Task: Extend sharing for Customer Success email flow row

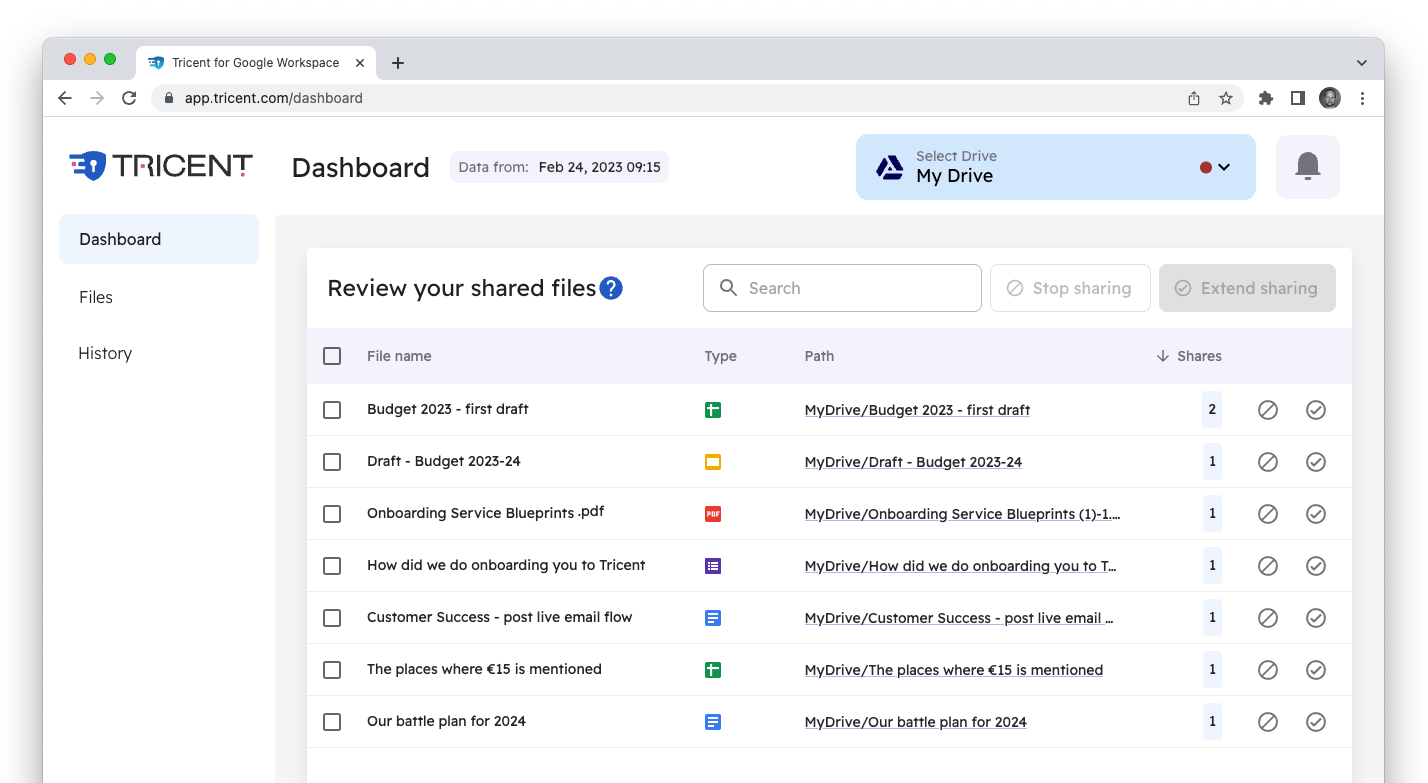Action: tap(1316, 618)
